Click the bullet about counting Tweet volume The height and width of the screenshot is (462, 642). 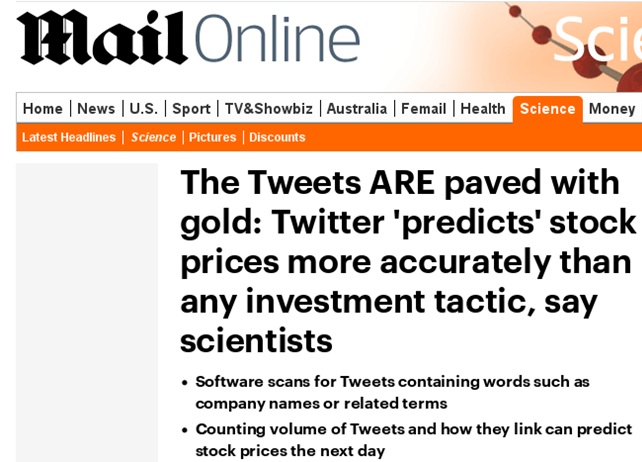pos(413,439)
